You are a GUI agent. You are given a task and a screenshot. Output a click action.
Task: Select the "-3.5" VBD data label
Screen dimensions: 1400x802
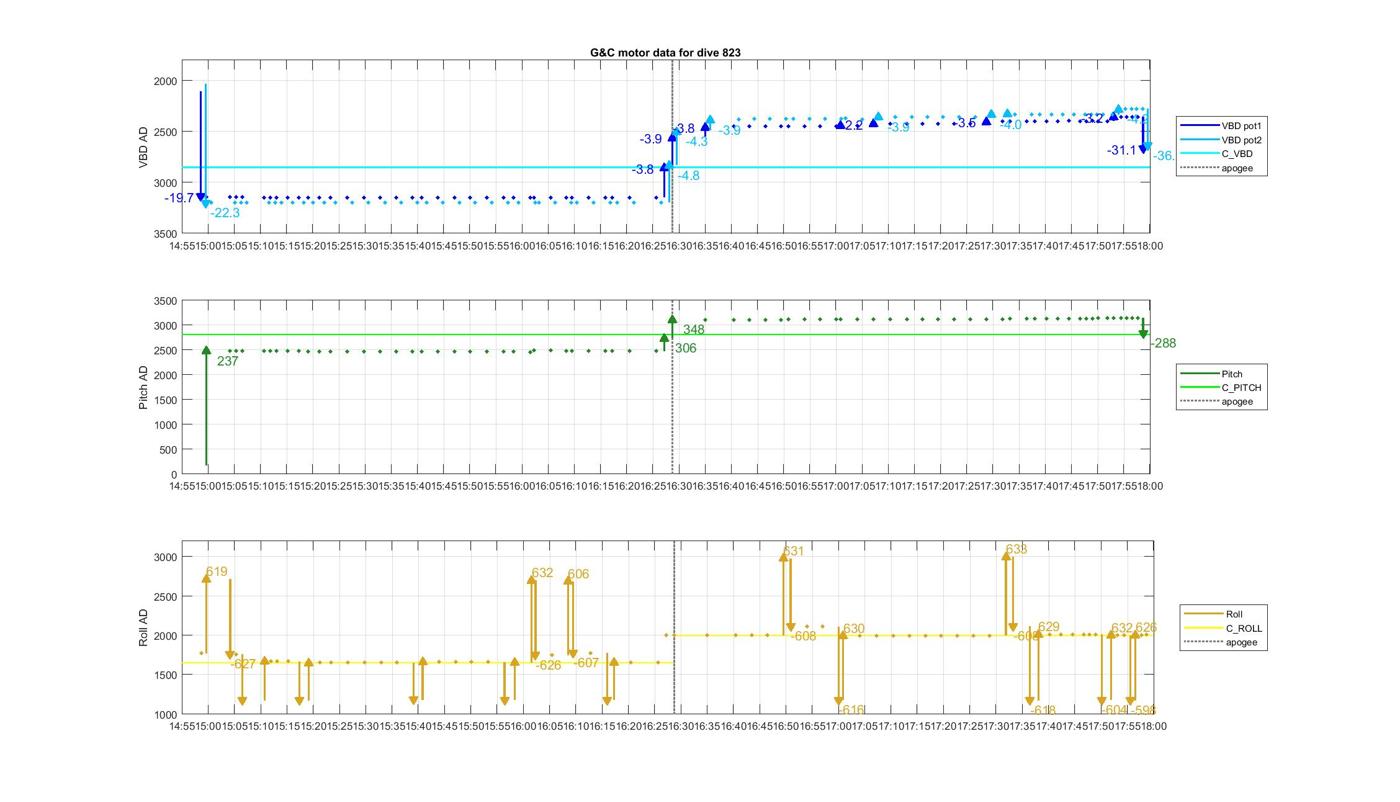(x=964, y=123)
